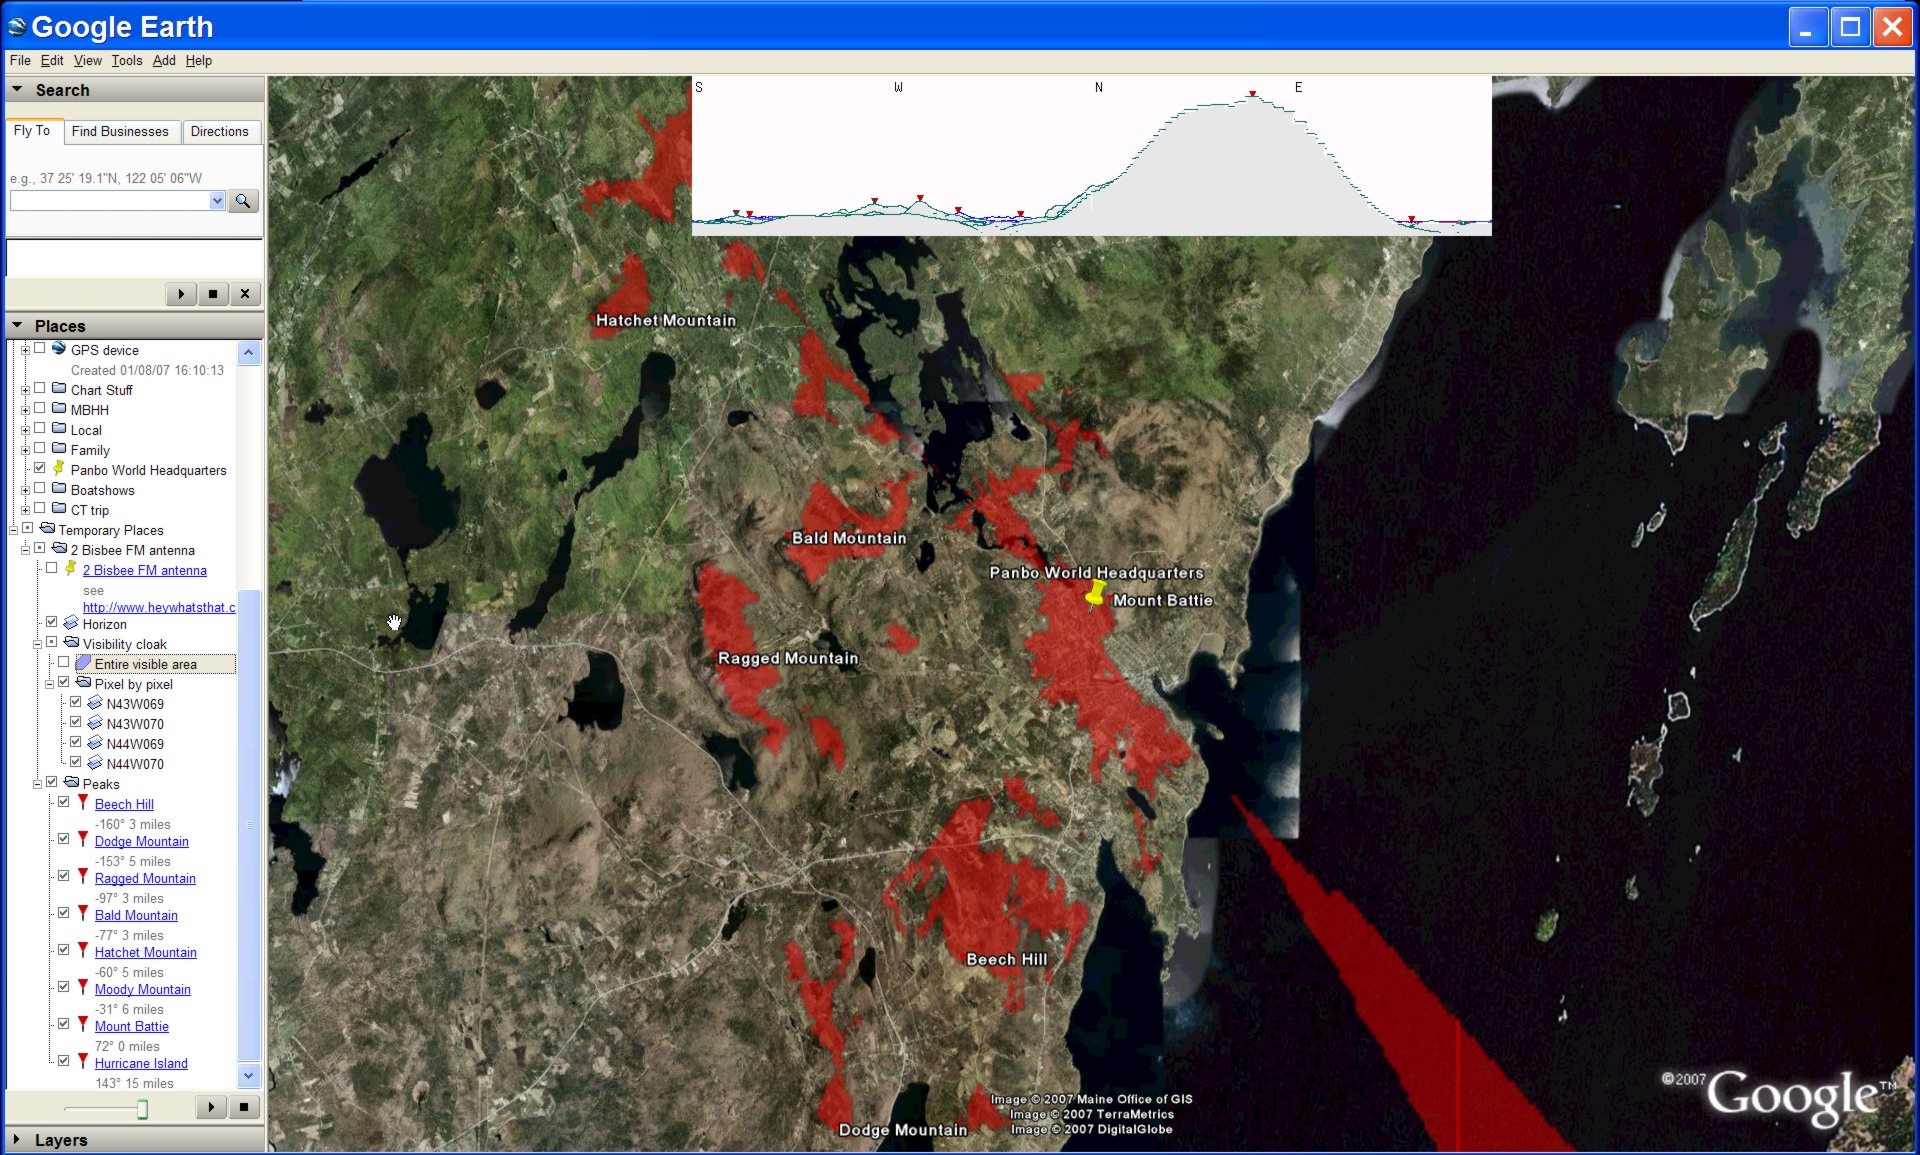Collapse the Search panel header
This screenshot has width=1920, height=1155.
pos(134,90)
